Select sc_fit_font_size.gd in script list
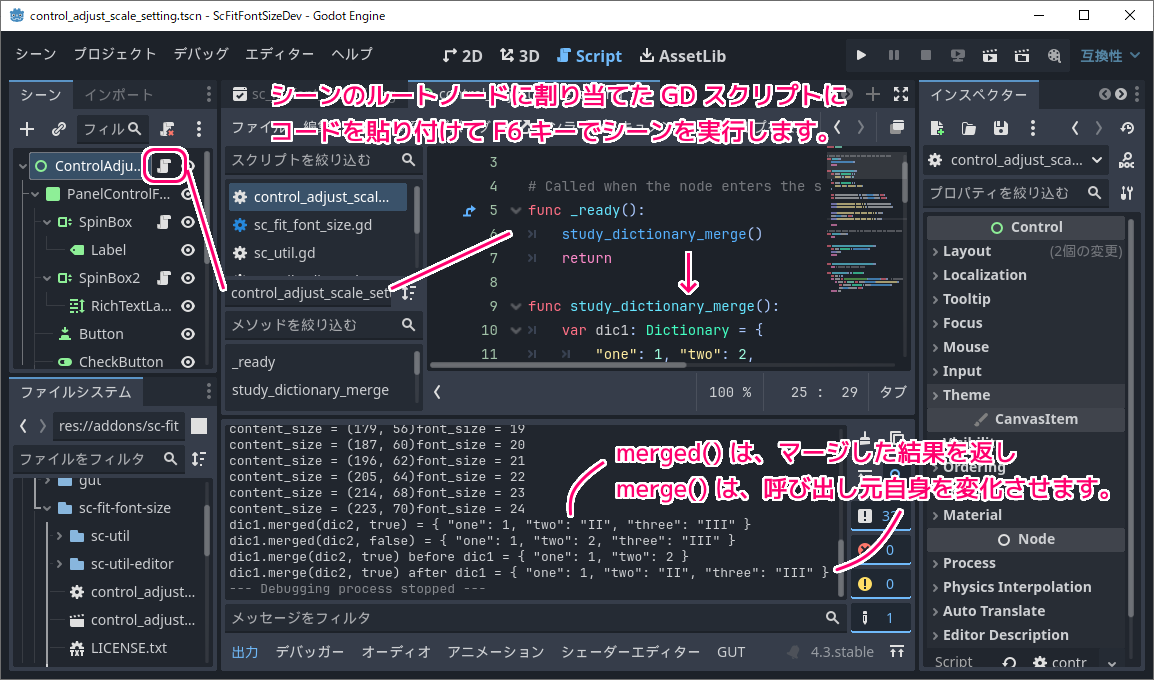Viewport: 1154px width, 680px height. [x=312, y=225]
